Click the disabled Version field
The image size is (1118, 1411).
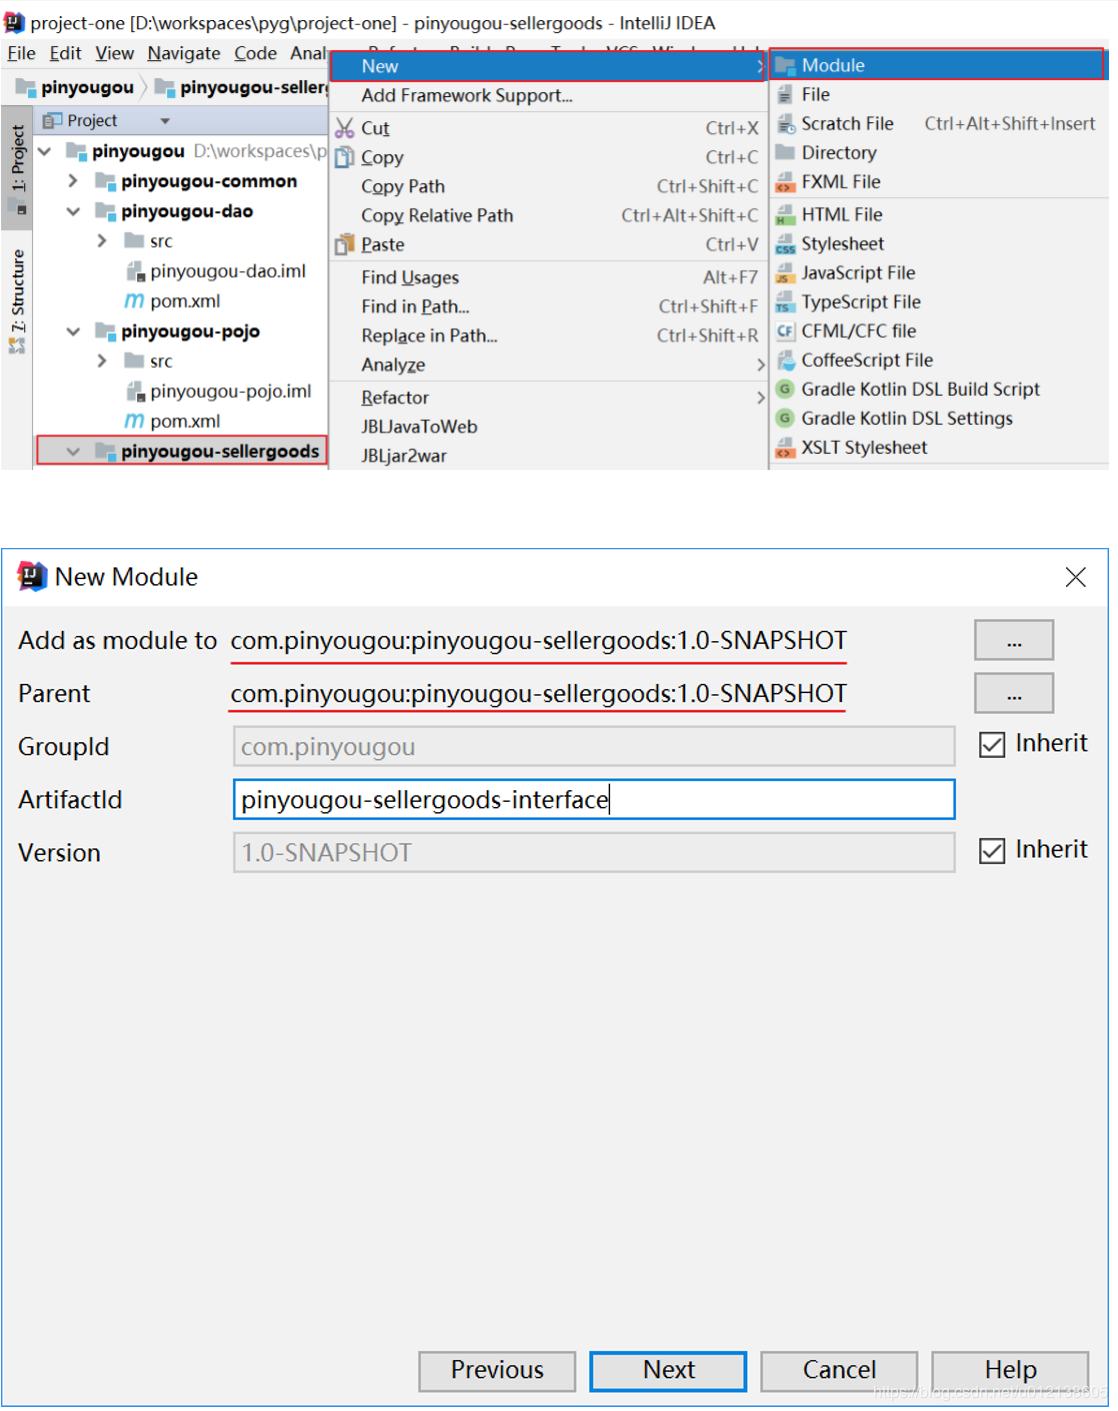coord(594,853)
